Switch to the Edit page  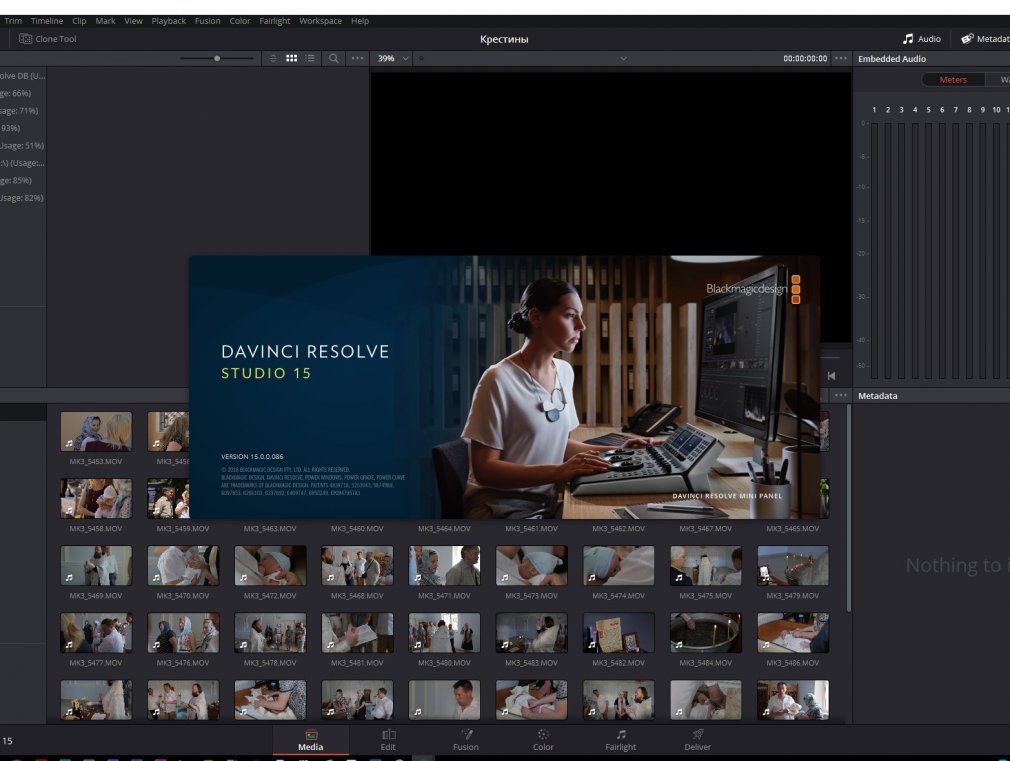pyautogui.click(x=388, y=740)
